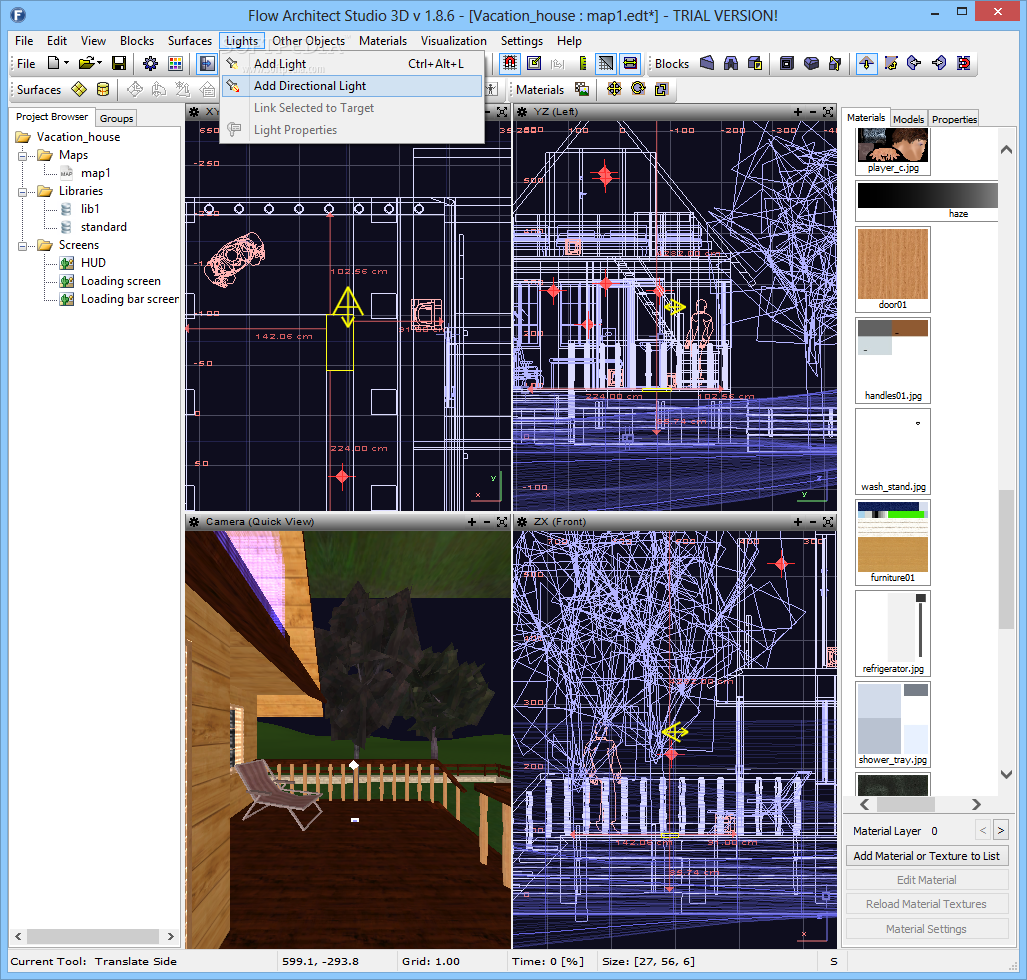Select the Loading screen tree item
The width and height of the screenshot is (1027, 980).
(121, 281)
